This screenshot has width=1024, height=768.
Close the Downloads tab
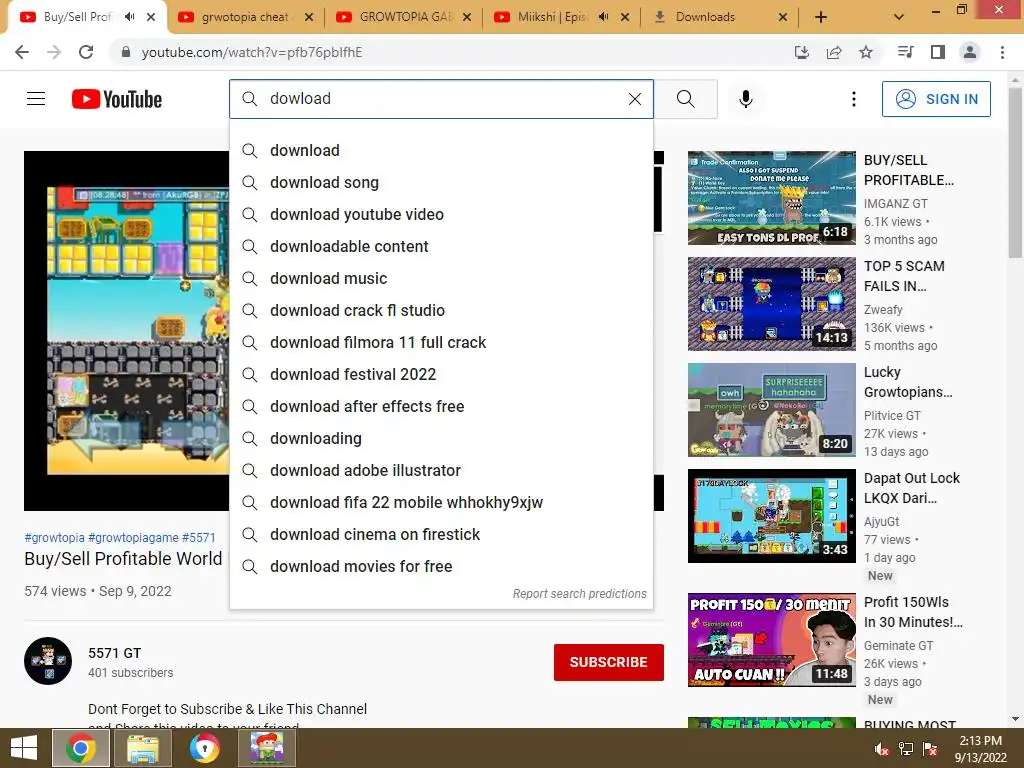(x=783, y=17)
